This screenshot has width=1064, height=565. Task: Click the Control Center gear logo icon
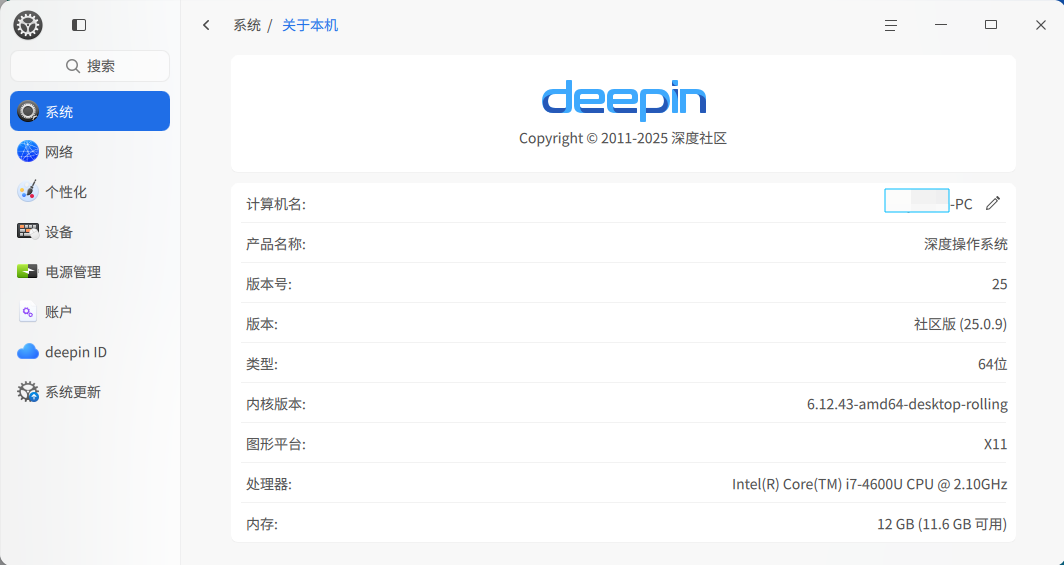(x=28, y=25)
